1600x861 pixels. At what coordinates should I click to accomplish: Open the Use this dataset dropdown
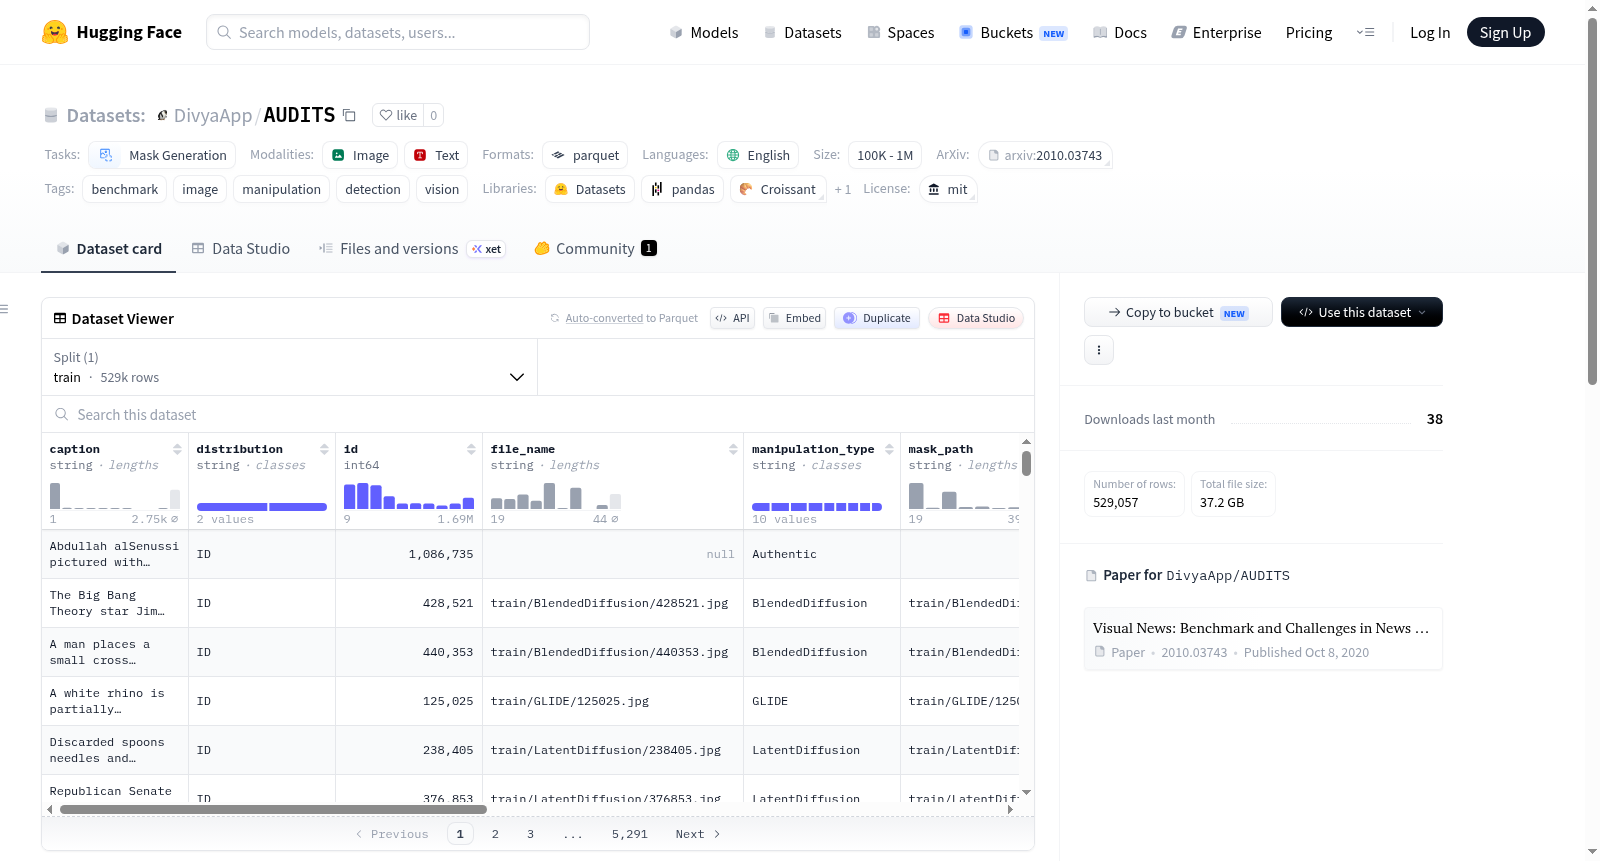click(1362, 312)
